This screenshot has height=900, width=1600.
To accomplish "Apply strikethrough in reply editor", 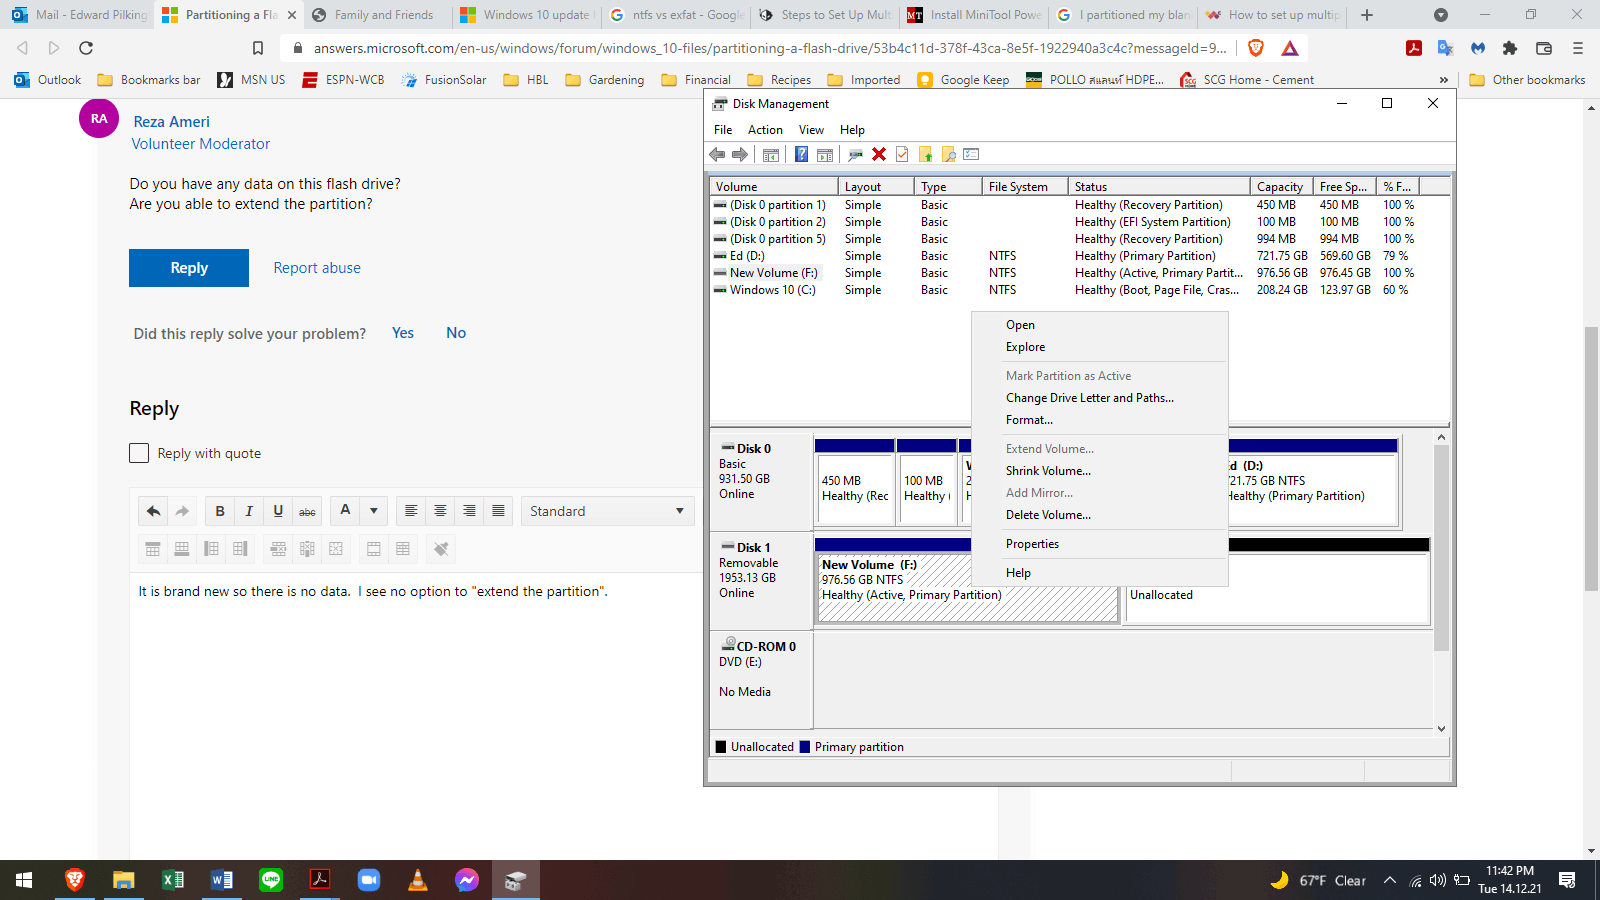I will [x=307, y=511].
